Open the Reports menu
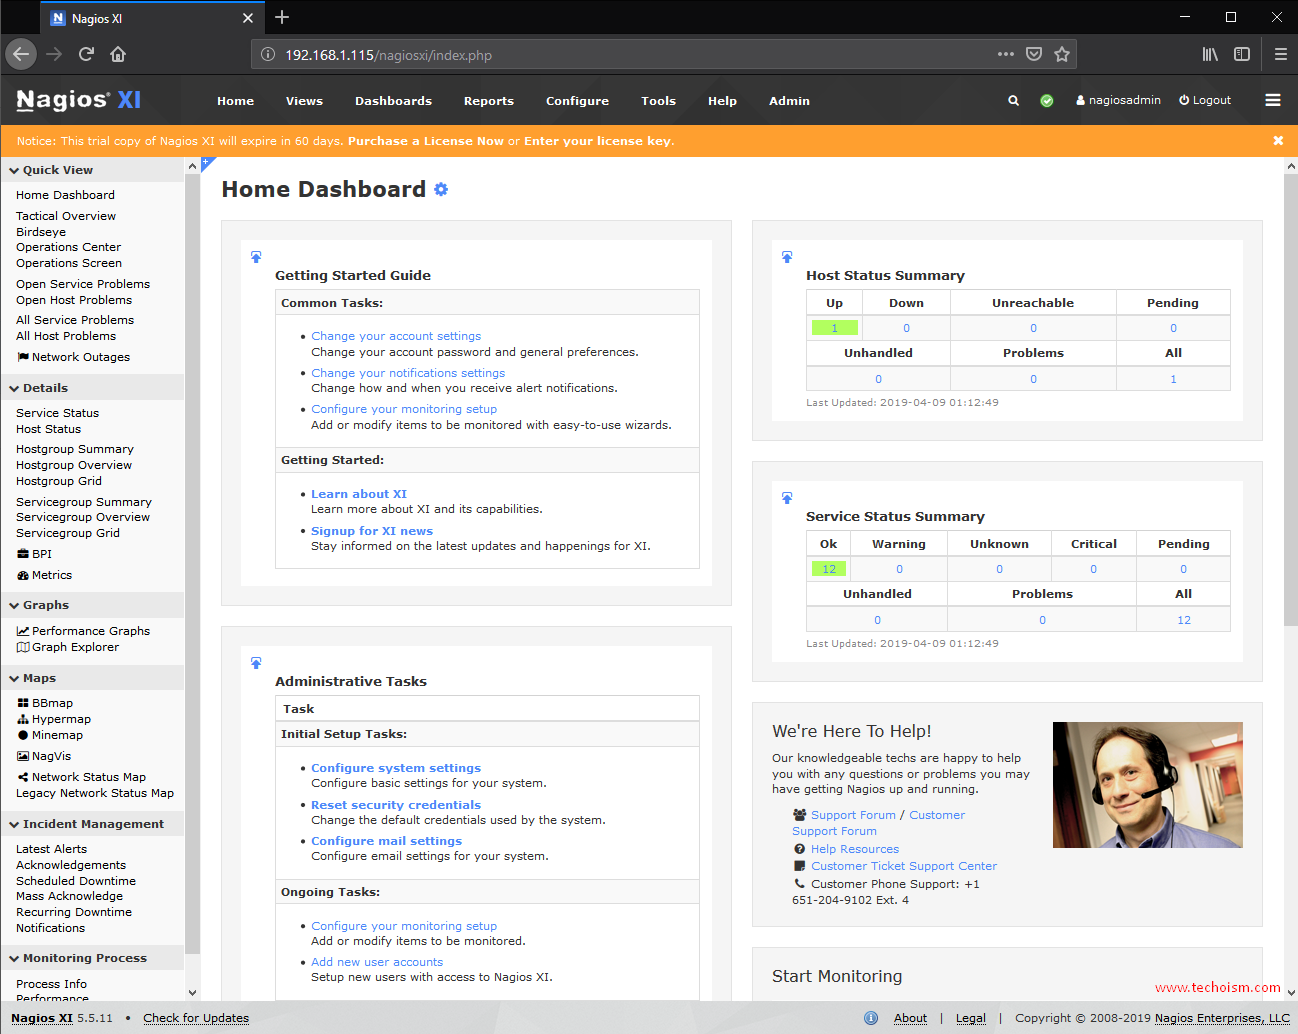The height and width of the screenshot is (1034, 1298). point(488,101)
